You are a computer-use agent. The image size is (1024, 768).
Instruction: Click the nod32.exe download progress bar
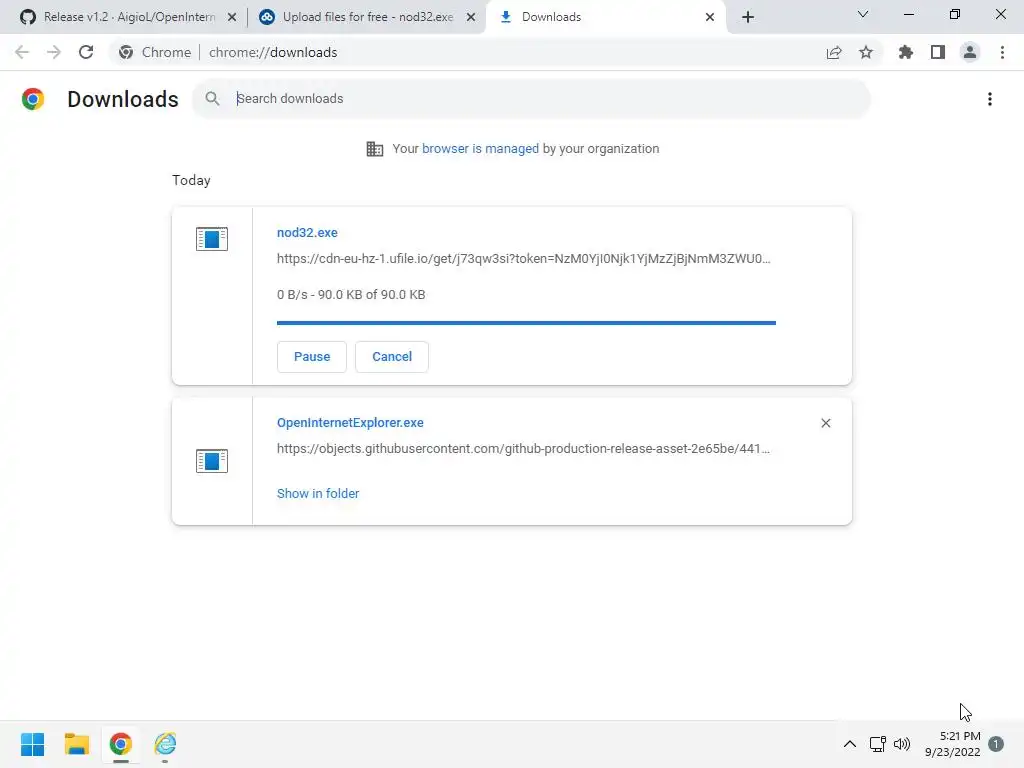coord(526,323)
